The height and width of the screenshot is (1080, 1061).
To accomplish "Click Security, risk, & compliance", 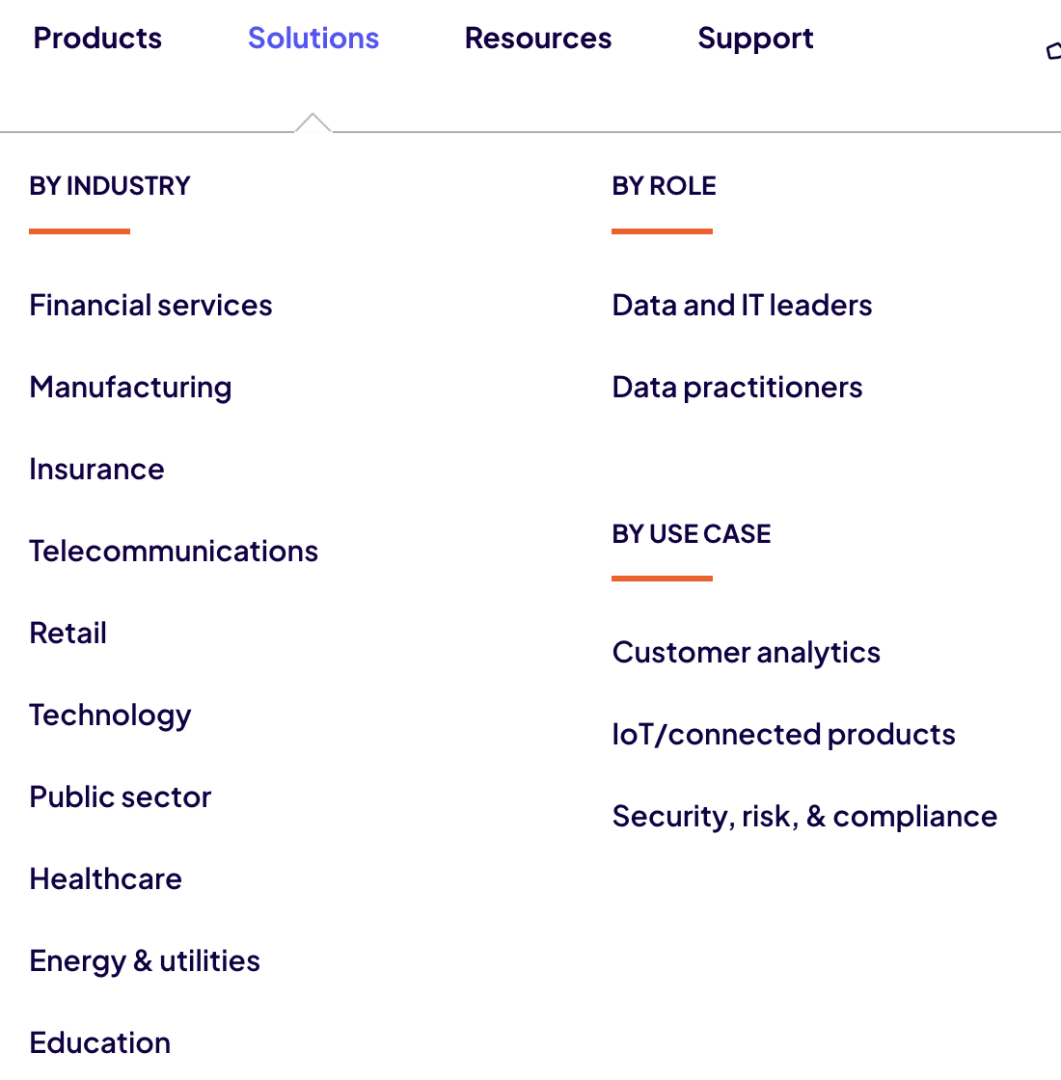I will (x=804, y=816).
